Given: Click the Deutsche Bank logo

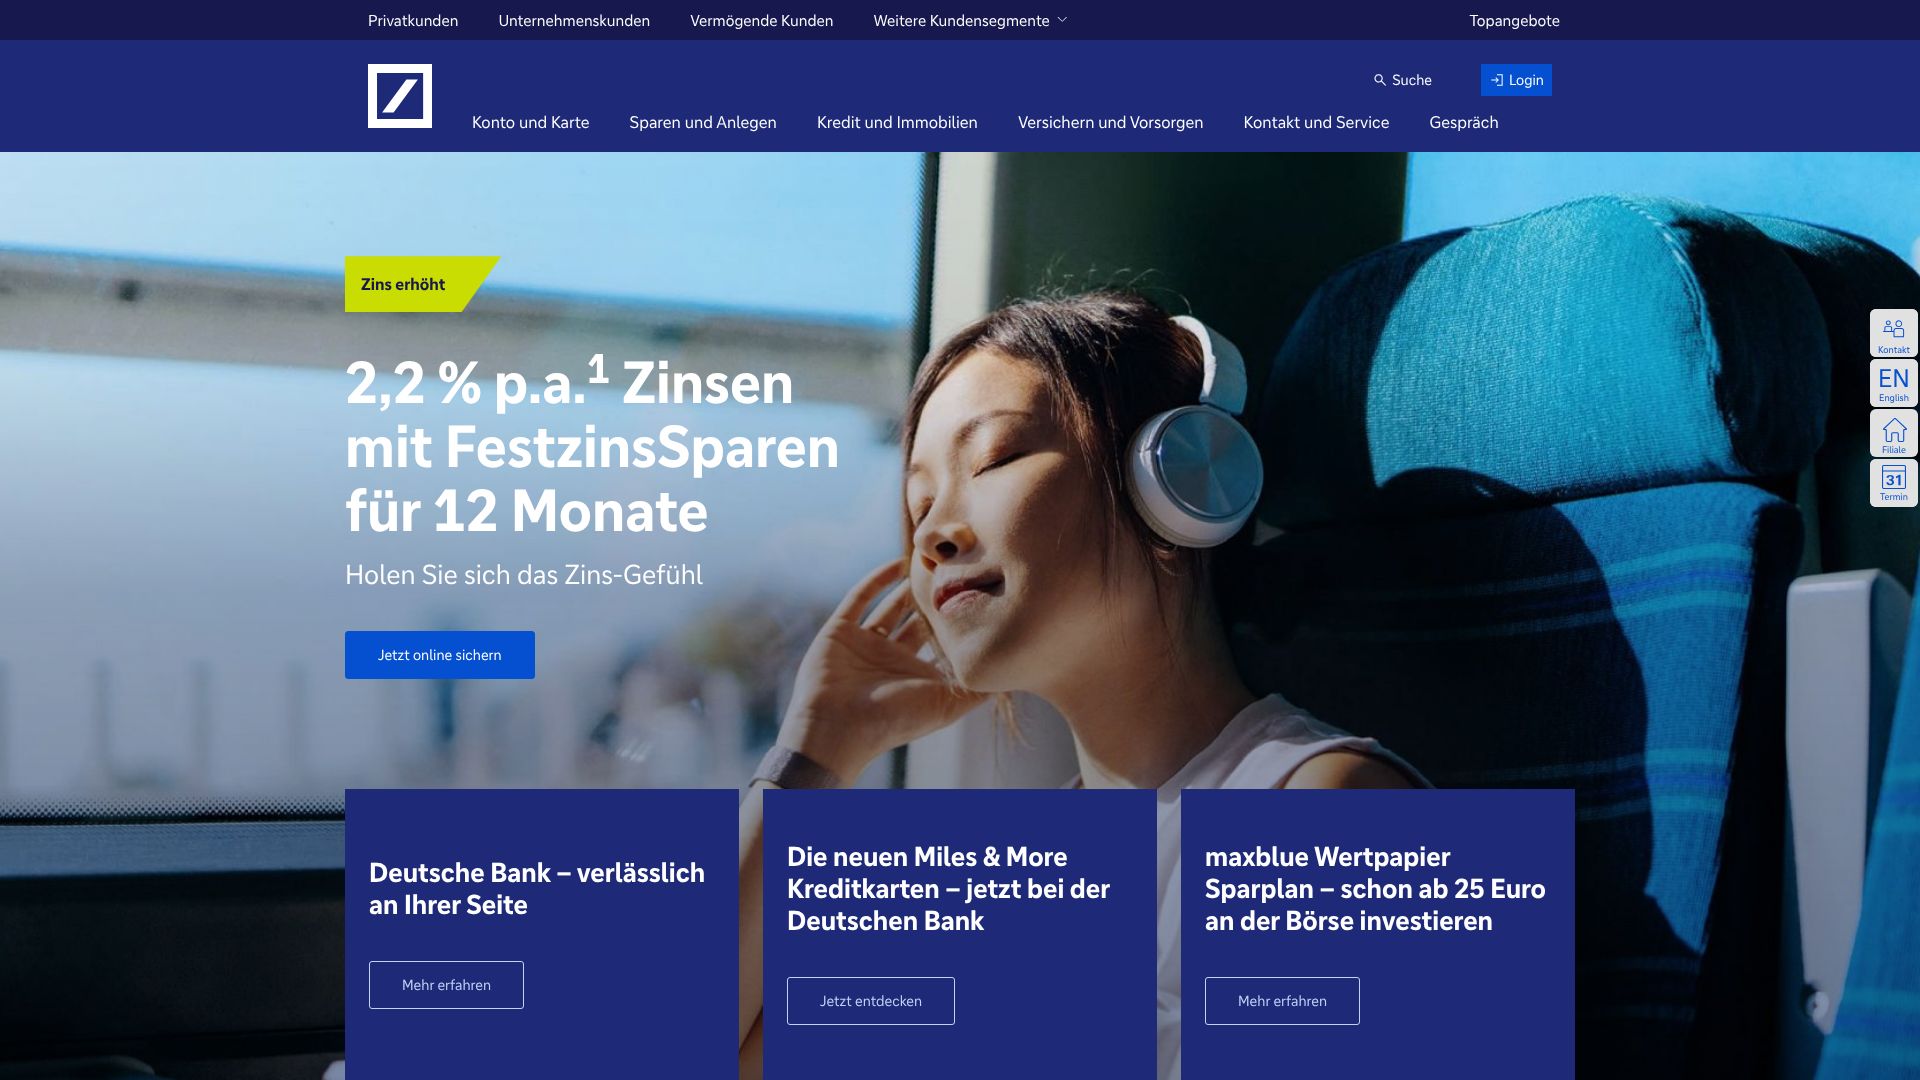Looking at the screenshot, I should [x=399, y=96].
